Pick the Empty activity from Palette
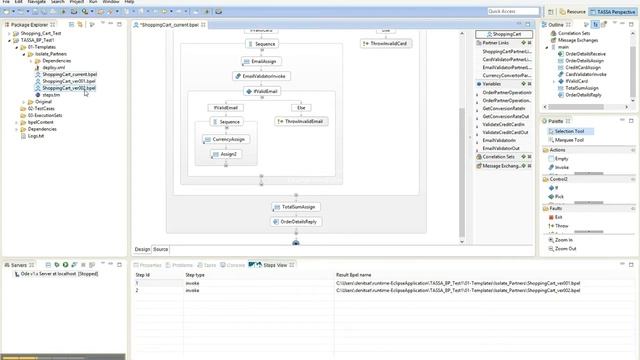 point(559,159)
